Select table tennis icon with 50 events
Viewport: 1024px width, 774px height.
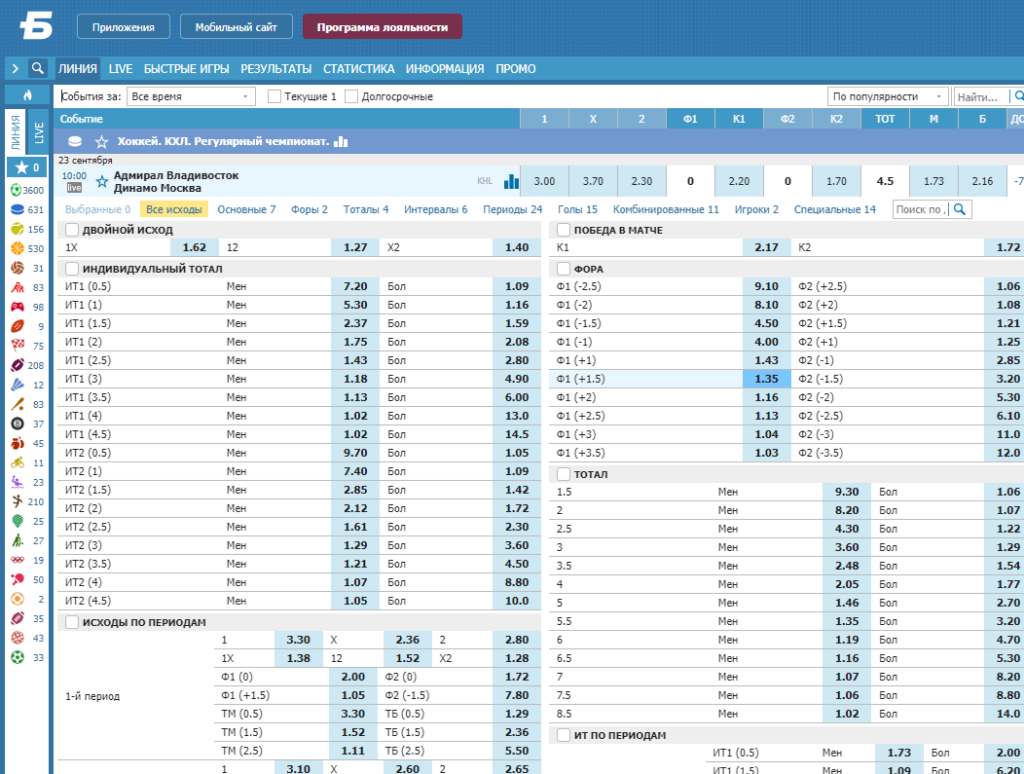tap(17, 579)
